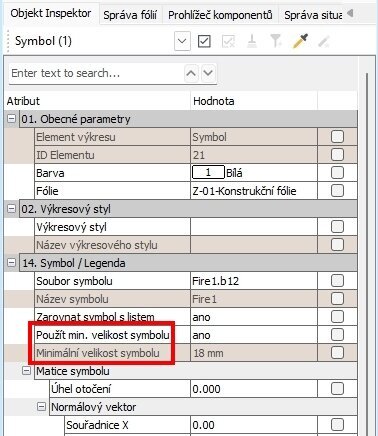
Task: Tick the checkbox for Výkresový styl row
Action: 337,227
